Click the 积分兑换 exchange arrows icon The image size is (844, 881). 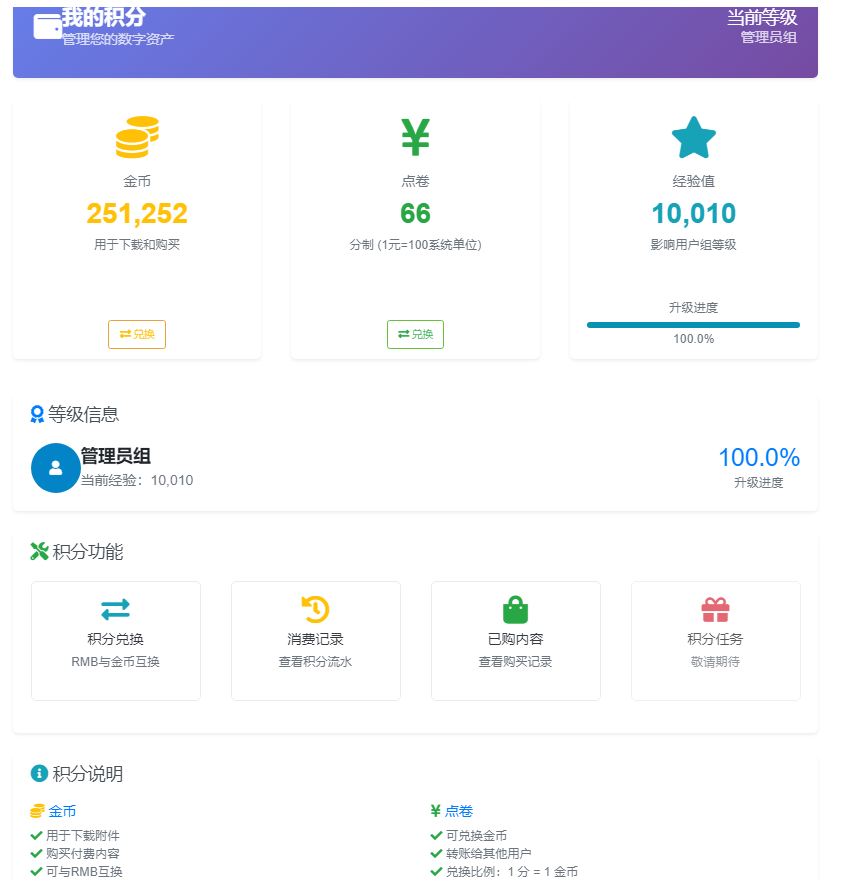click(x=116, y=608)
